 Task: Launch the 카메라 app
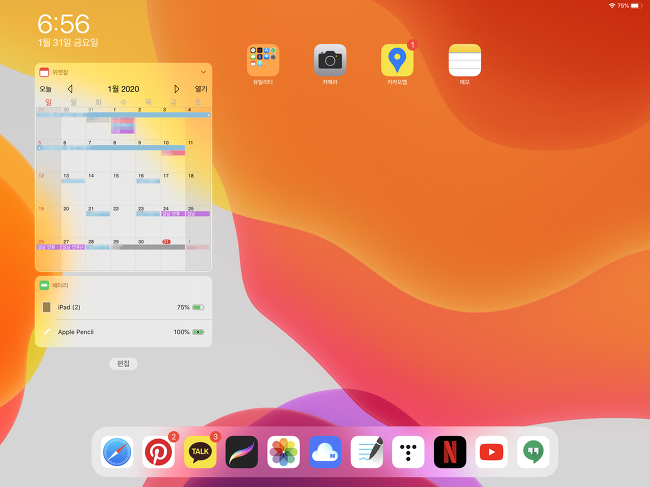tap(330, 60)
